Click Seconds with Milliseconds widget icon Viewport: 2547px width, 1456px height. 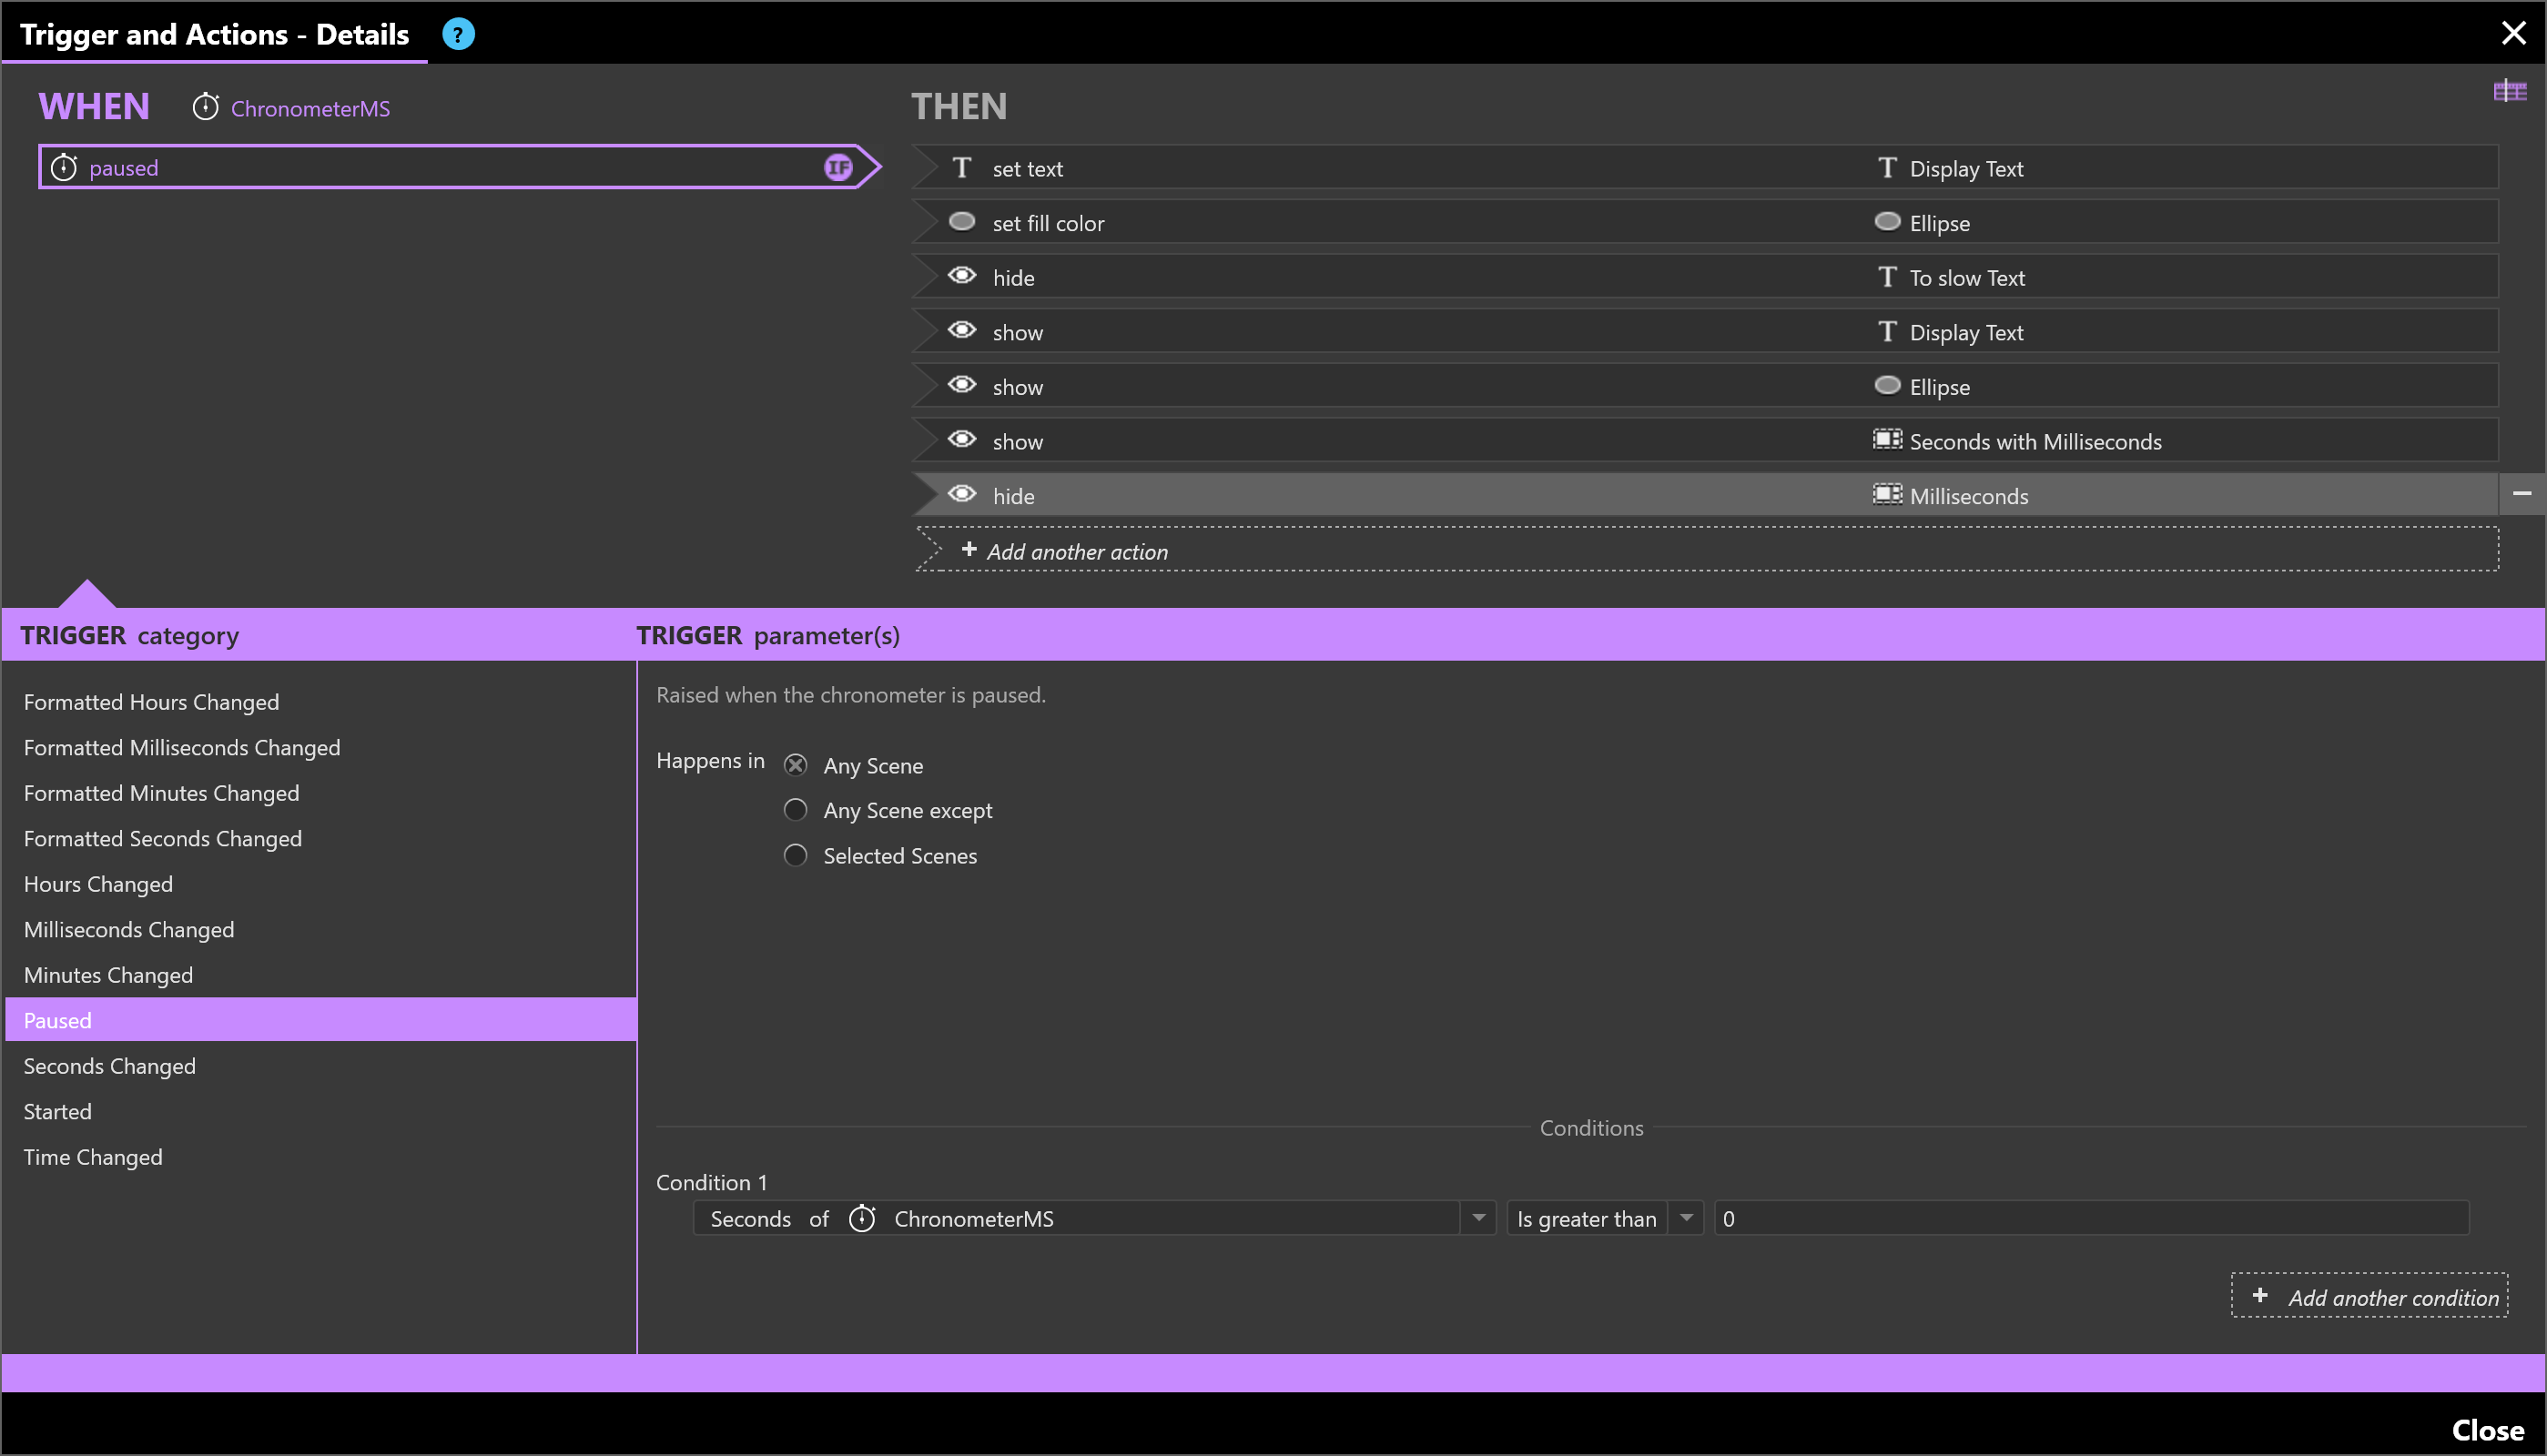(1887, 439)
